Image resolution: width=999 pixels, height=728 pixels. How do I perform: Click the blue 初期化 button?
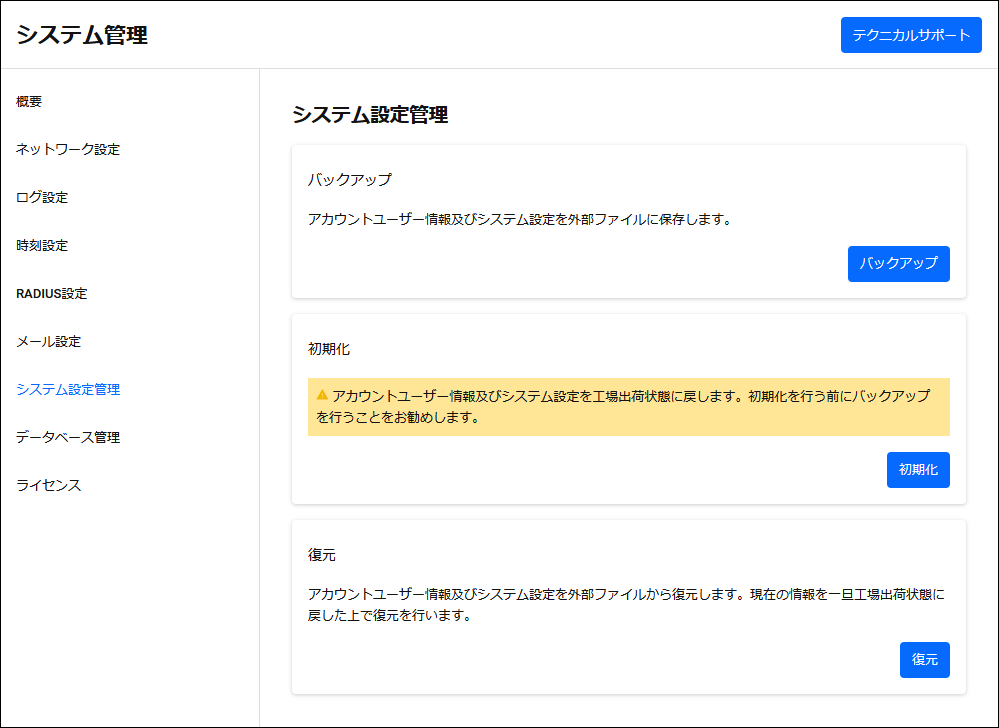point(918,470)
